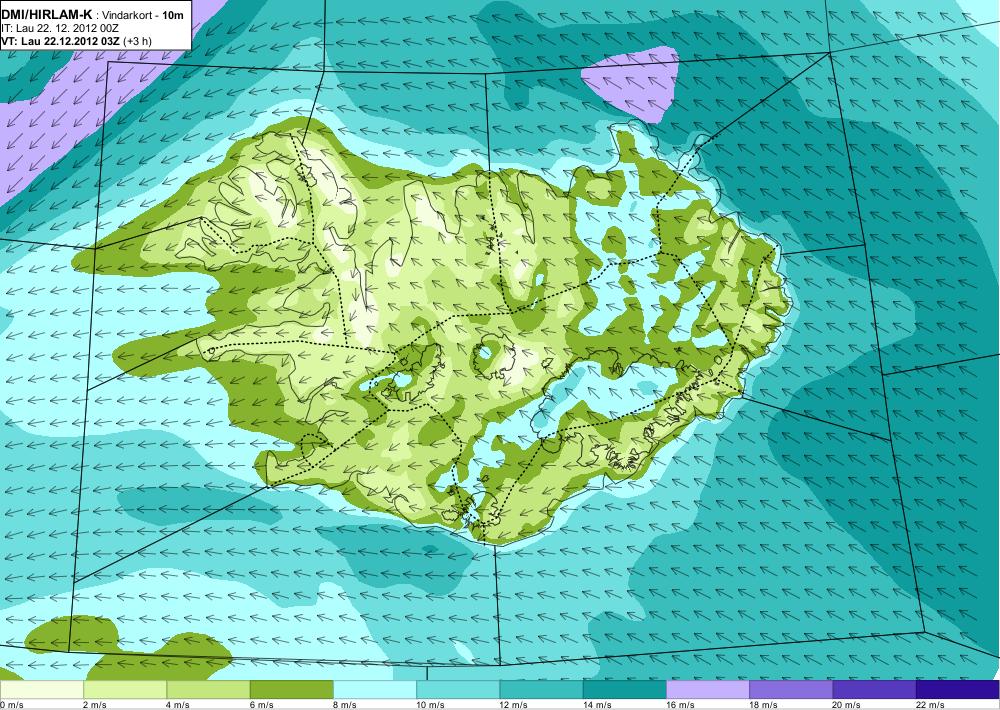This screenshot has height=710, width=1000.
Task: Select the "4 m/s" legend label
Action: coord(179,704)
